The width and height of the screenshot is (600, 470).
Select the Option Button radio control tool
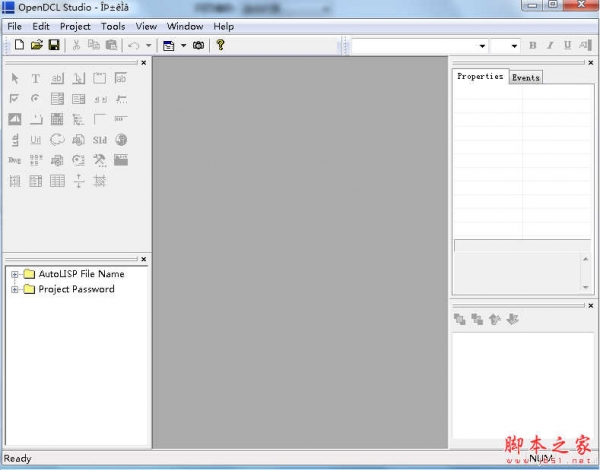[x=35, y=99]
